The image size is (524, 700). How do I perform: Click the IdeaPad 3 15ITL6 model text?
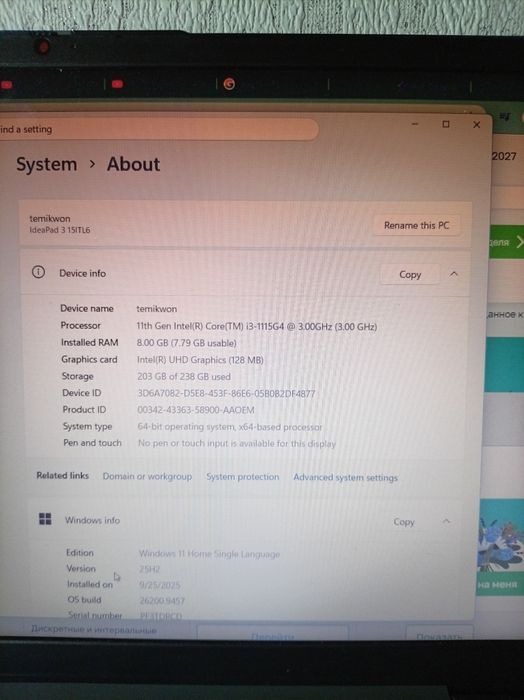coord(59,230)
